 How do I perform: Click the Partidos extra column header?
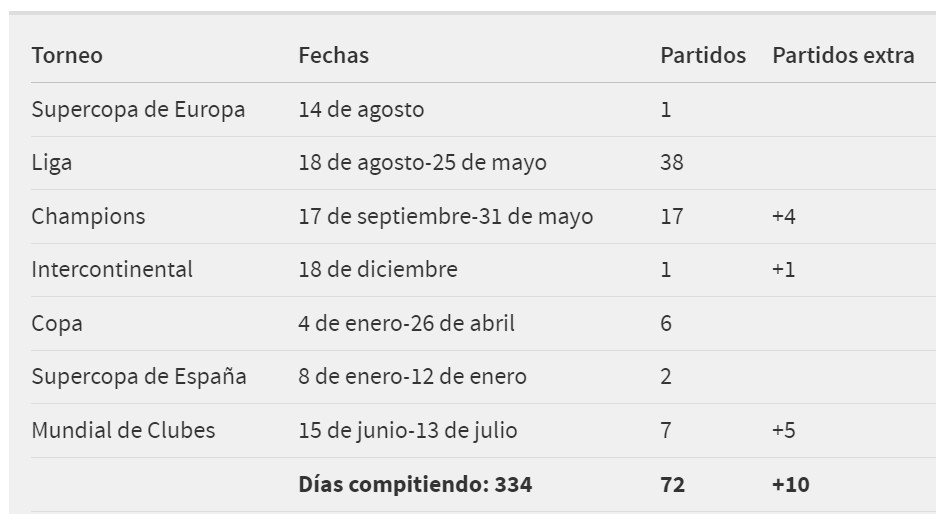(x=843, y=56)
